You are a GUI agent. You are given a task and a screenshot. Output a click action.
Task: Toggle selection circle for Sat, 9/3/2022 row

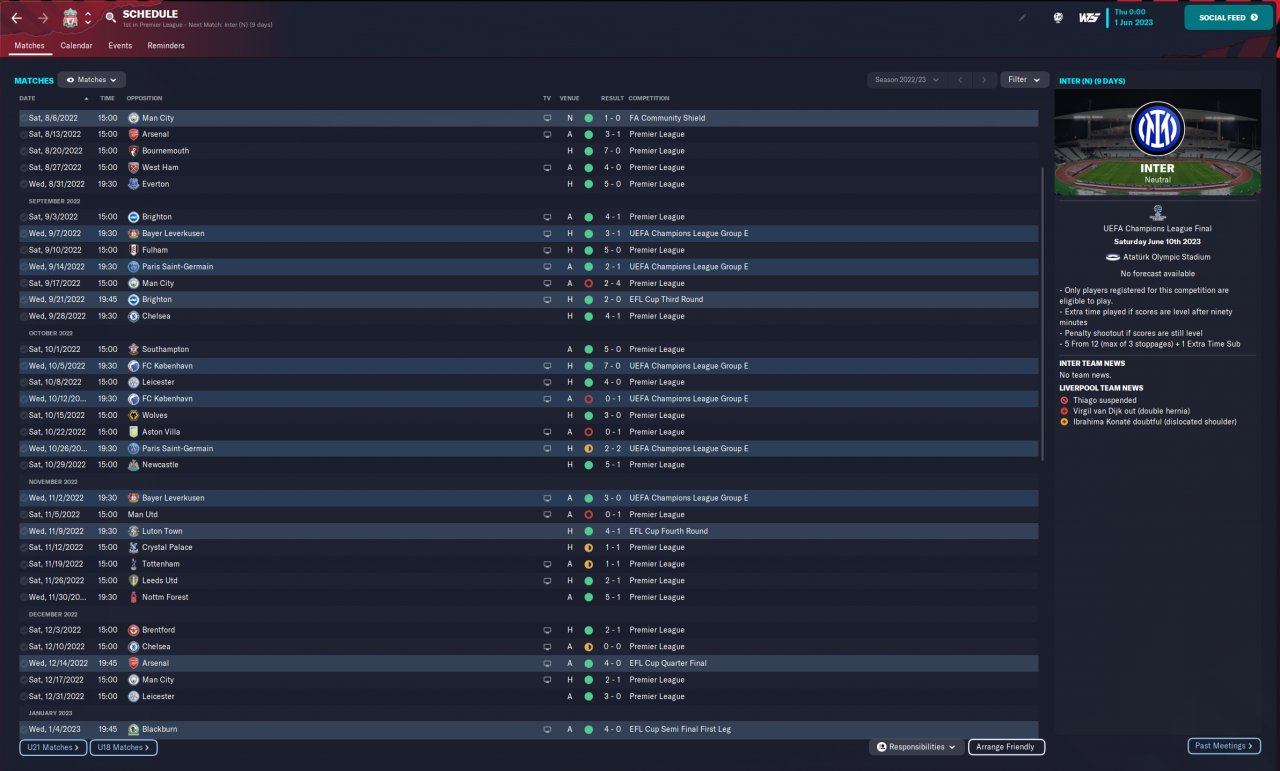[x=23, y=217]
